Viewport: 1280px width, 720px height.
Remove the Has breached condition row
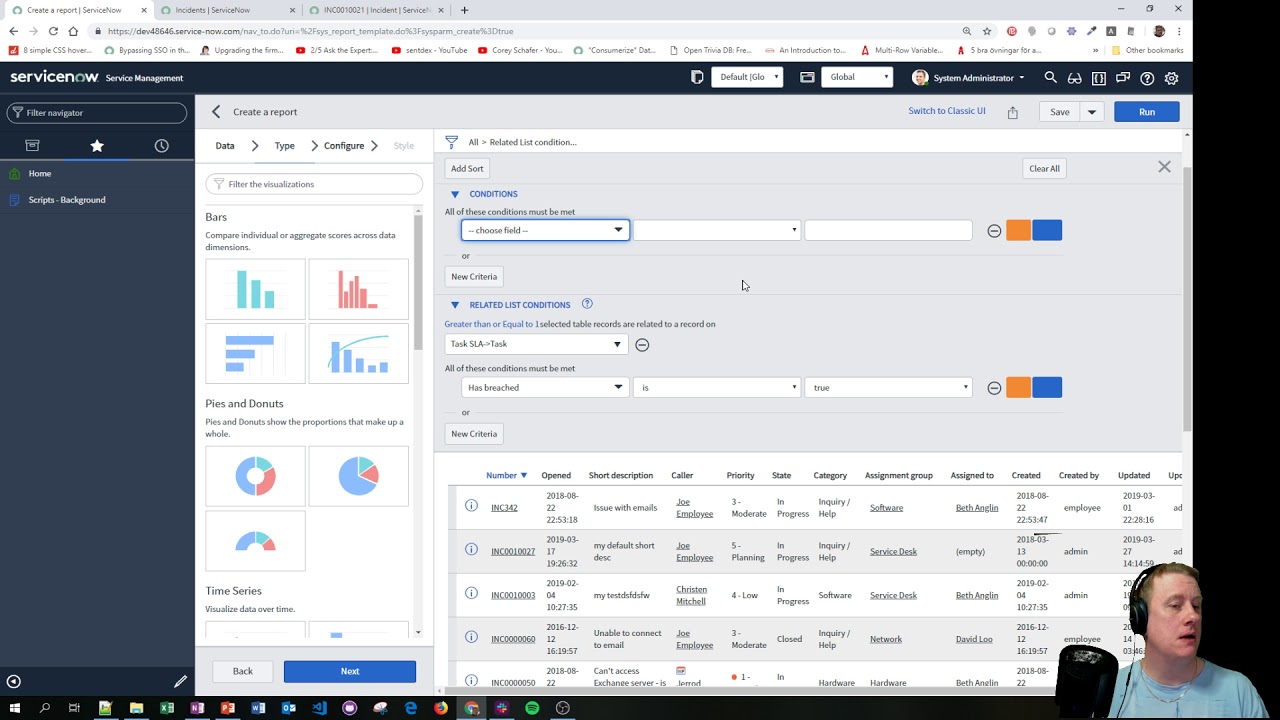click(994, 388)
